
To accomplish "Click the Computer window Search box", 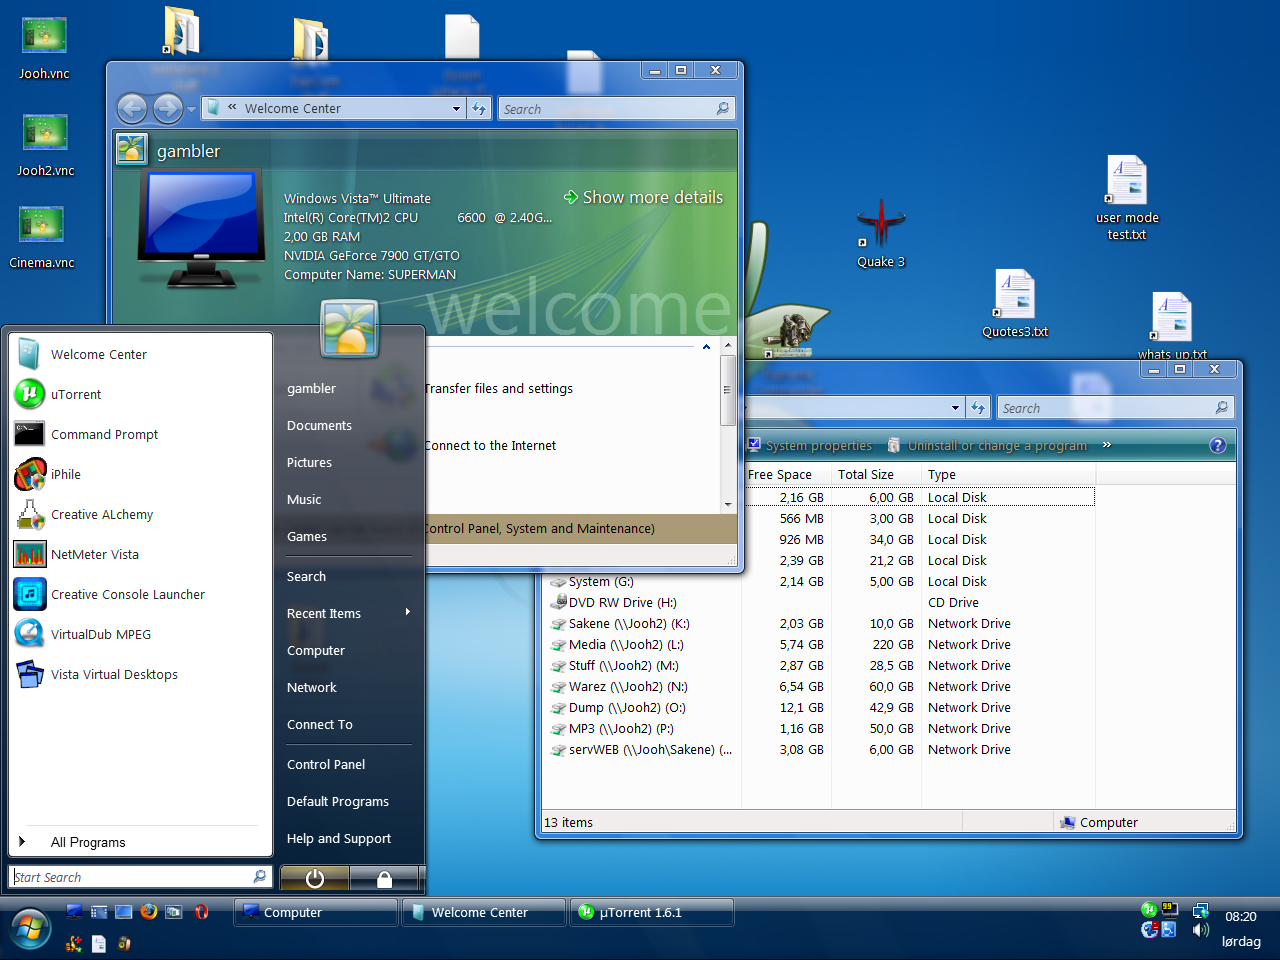I will 1115,408.
